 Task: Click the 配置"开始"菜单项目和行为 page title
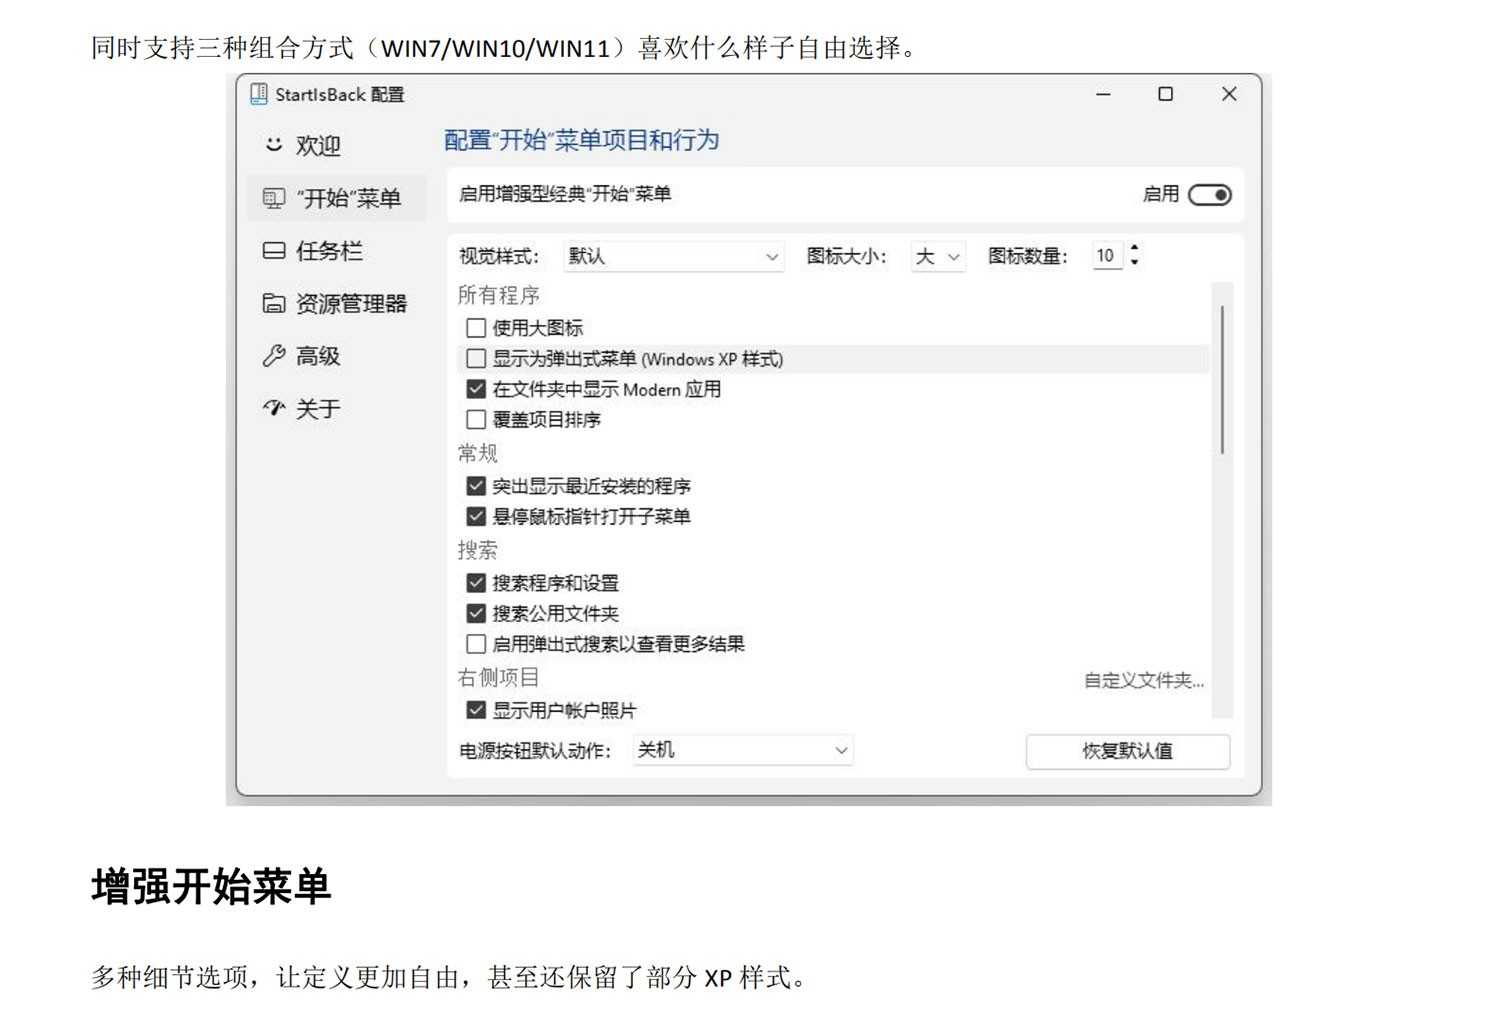(x=582, y=140)
